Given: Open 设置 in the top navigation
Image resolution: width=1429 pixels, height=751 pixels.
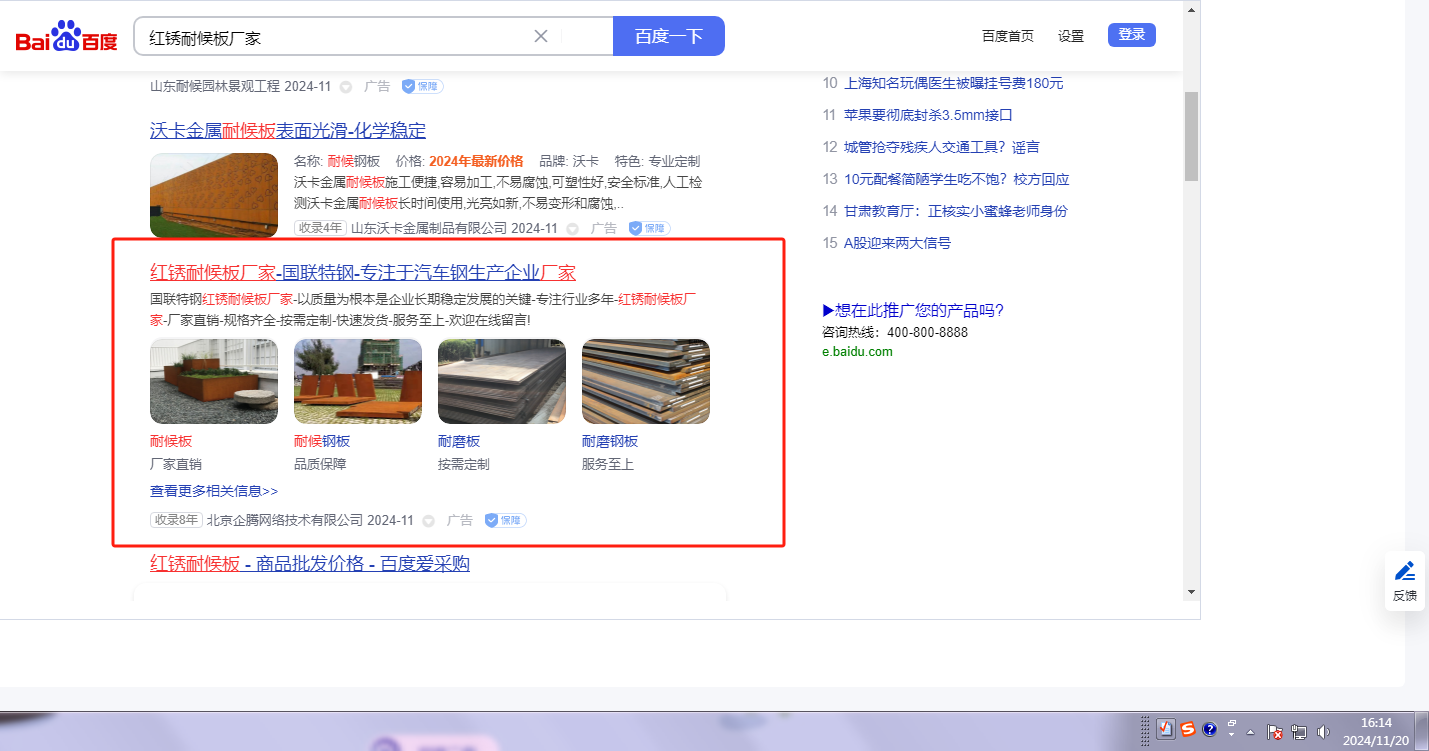Looking at the screenshot, I should coord(1071,36).
